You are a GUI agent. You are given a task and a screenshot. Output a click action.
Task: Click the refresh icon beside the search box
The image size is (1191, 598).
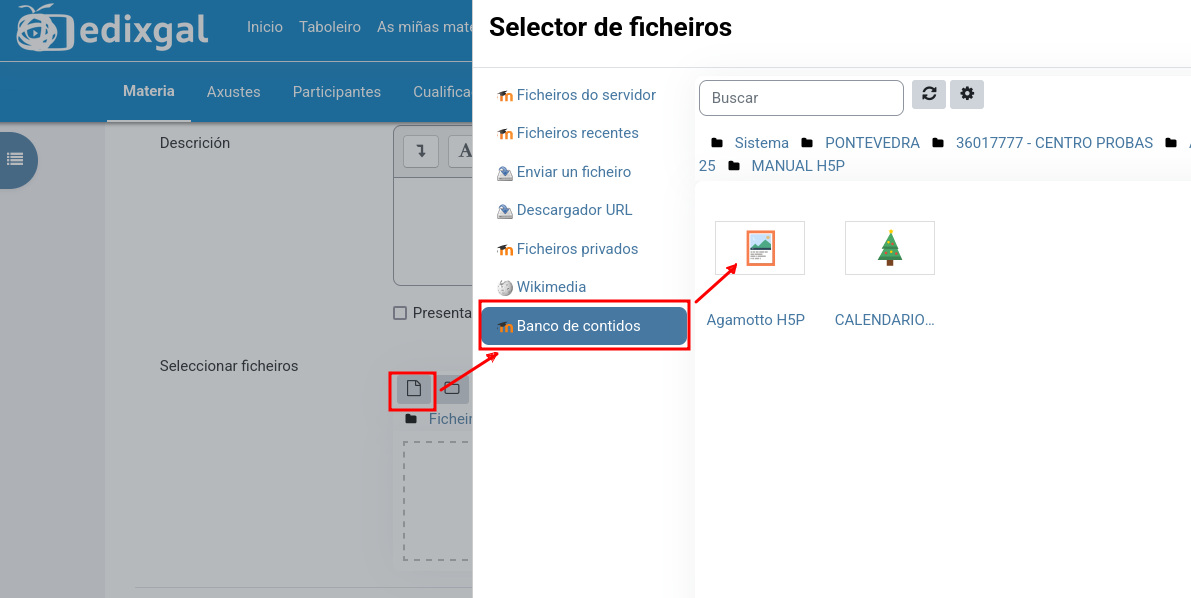point(929,95)
